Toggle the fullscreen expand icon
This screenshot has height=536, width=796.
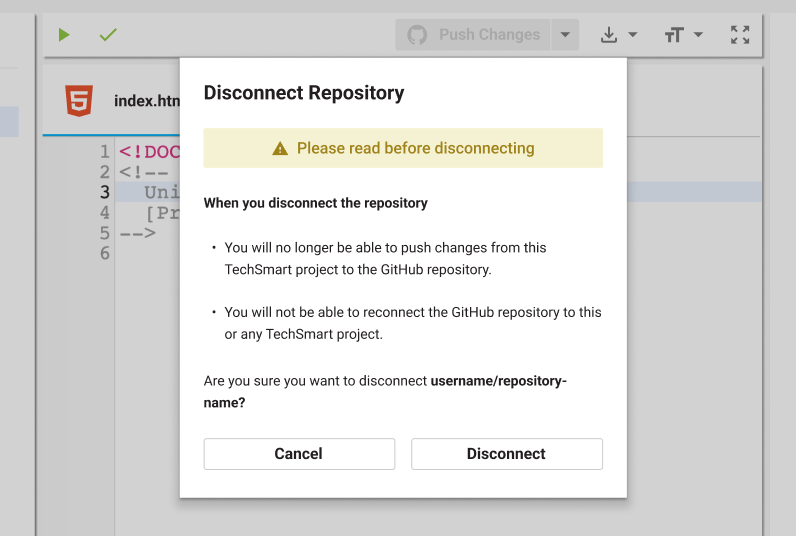pos(740,35)
